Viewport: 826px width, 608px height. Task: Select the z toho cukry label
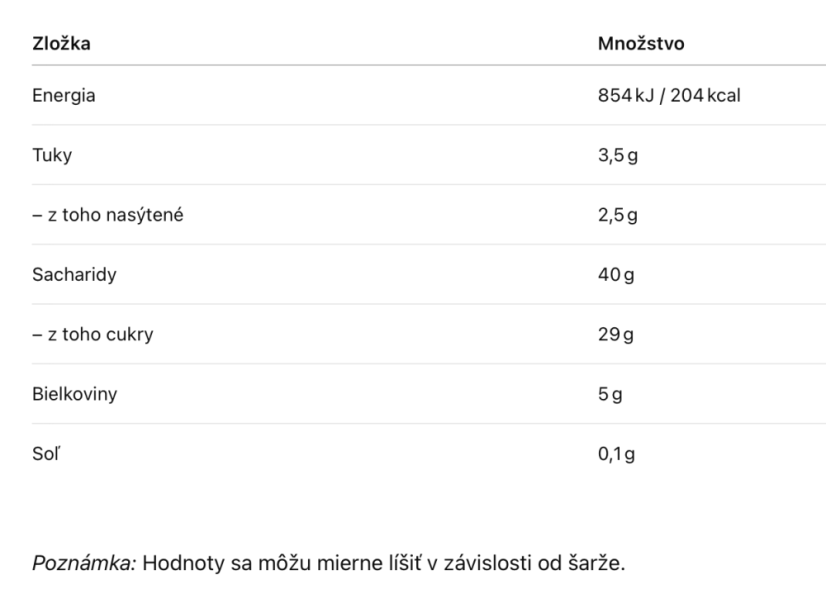point(93,334)
